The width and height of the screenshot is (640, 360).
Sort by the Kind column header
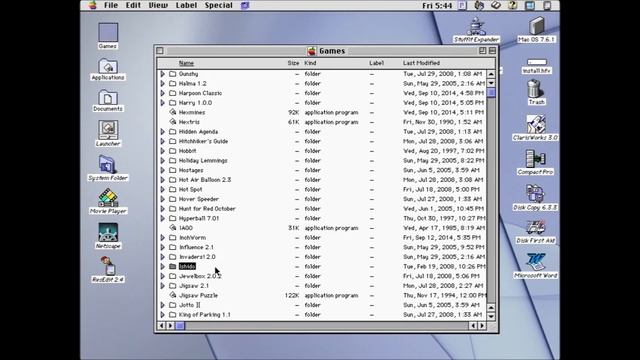(x=310, y=63)
